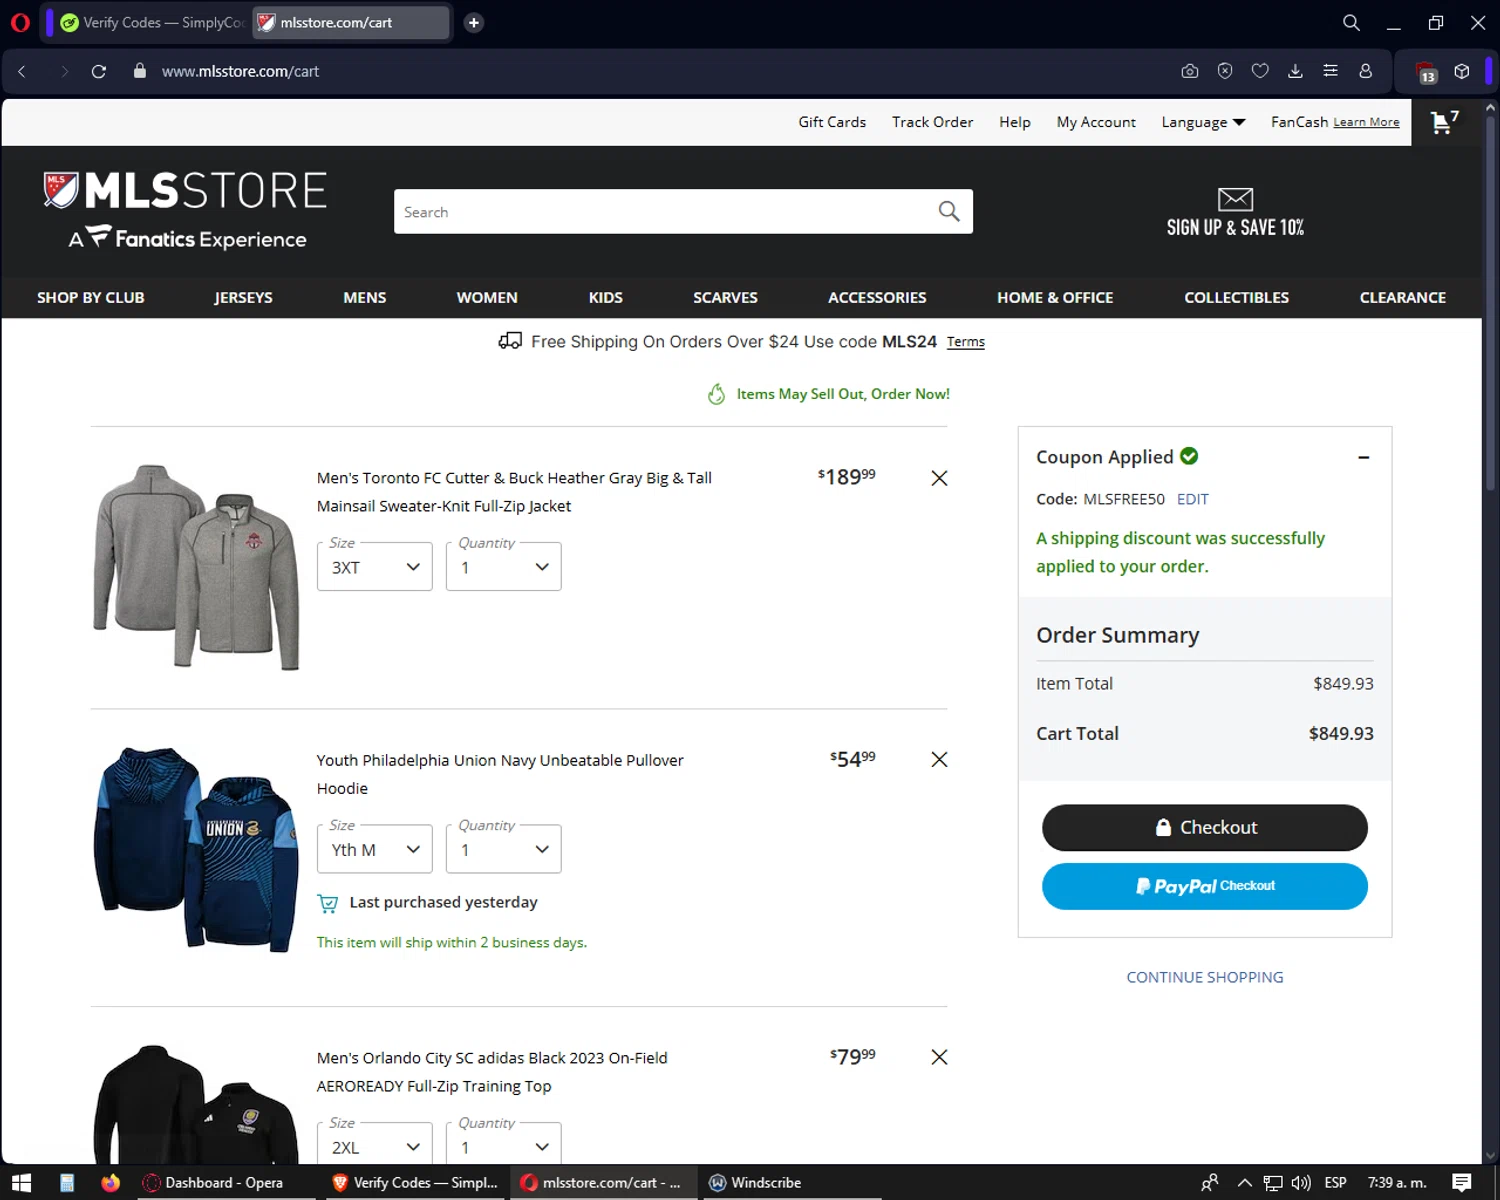Open the Windows Start menu
This screenshot has width=1500, height=1200.
[21, 1183]
